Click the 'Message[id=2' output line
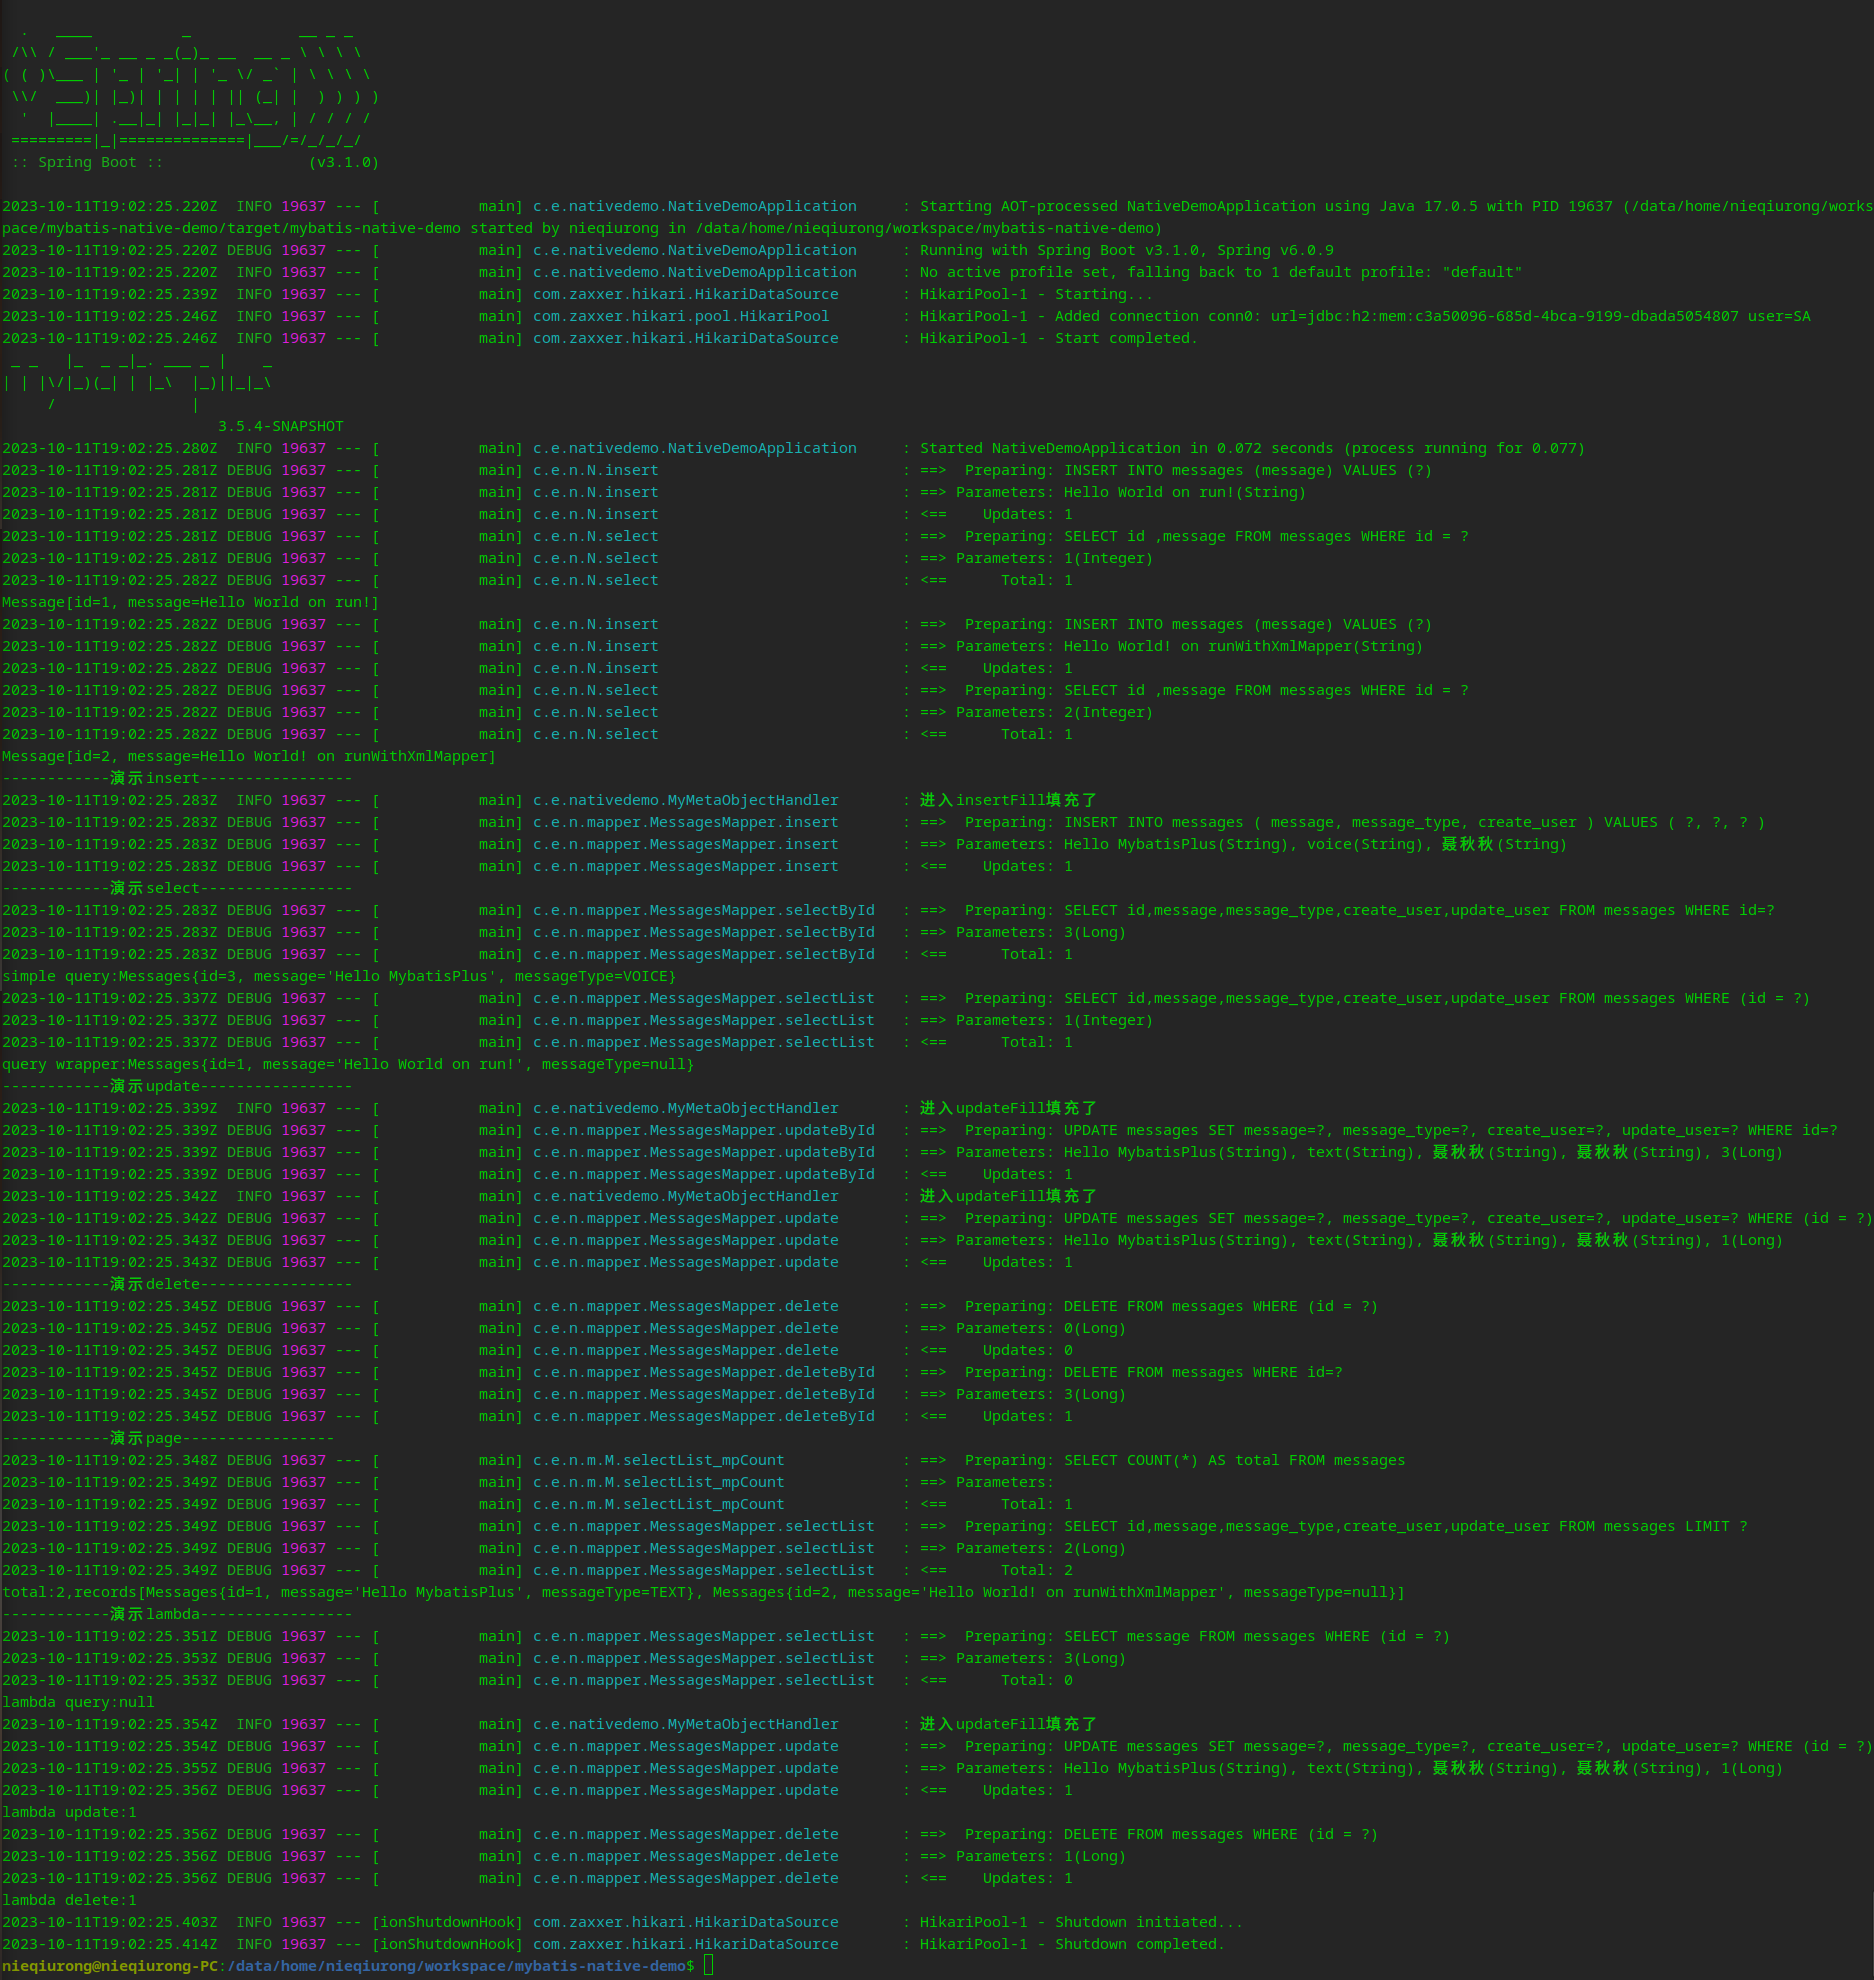This screenshot has width=1874, height=1980. coord(248,756)
